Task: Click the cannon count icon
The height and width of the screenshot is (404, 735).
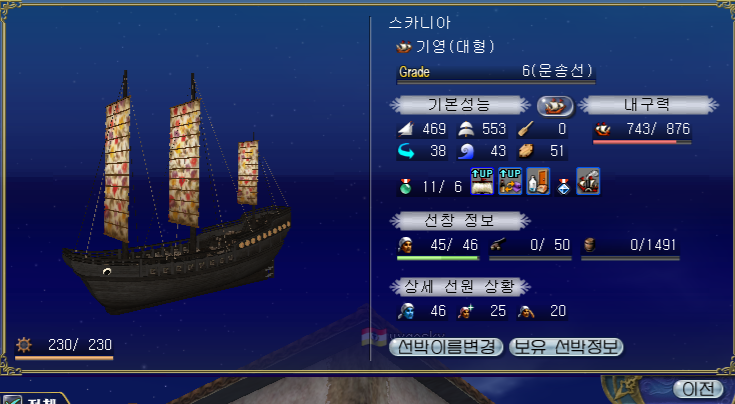Action: pyautogui.click(x=497, y=245)
